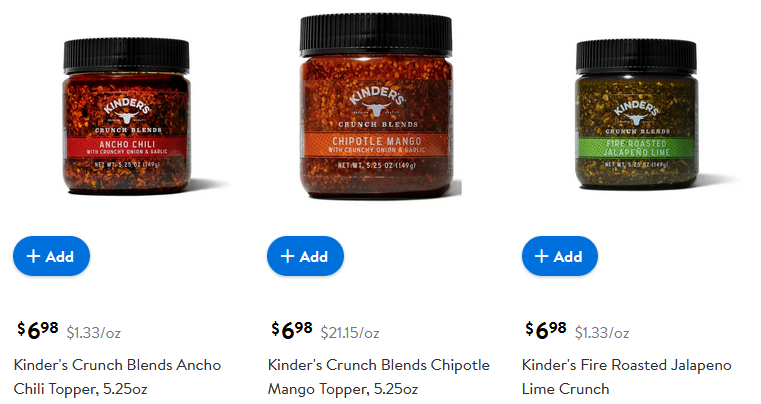The width and height of the screenshot is (761, 404).
Task: Click the $1.33/oz unit price beside Ancho Chili
Action: tap(94, 333)
